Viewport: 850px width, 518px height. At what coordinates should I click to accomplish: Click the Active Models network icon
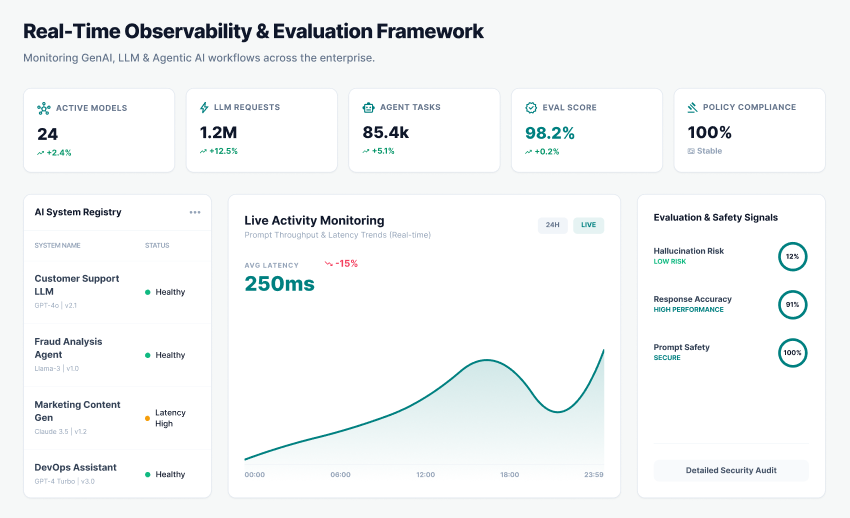(x=43, y=108)
